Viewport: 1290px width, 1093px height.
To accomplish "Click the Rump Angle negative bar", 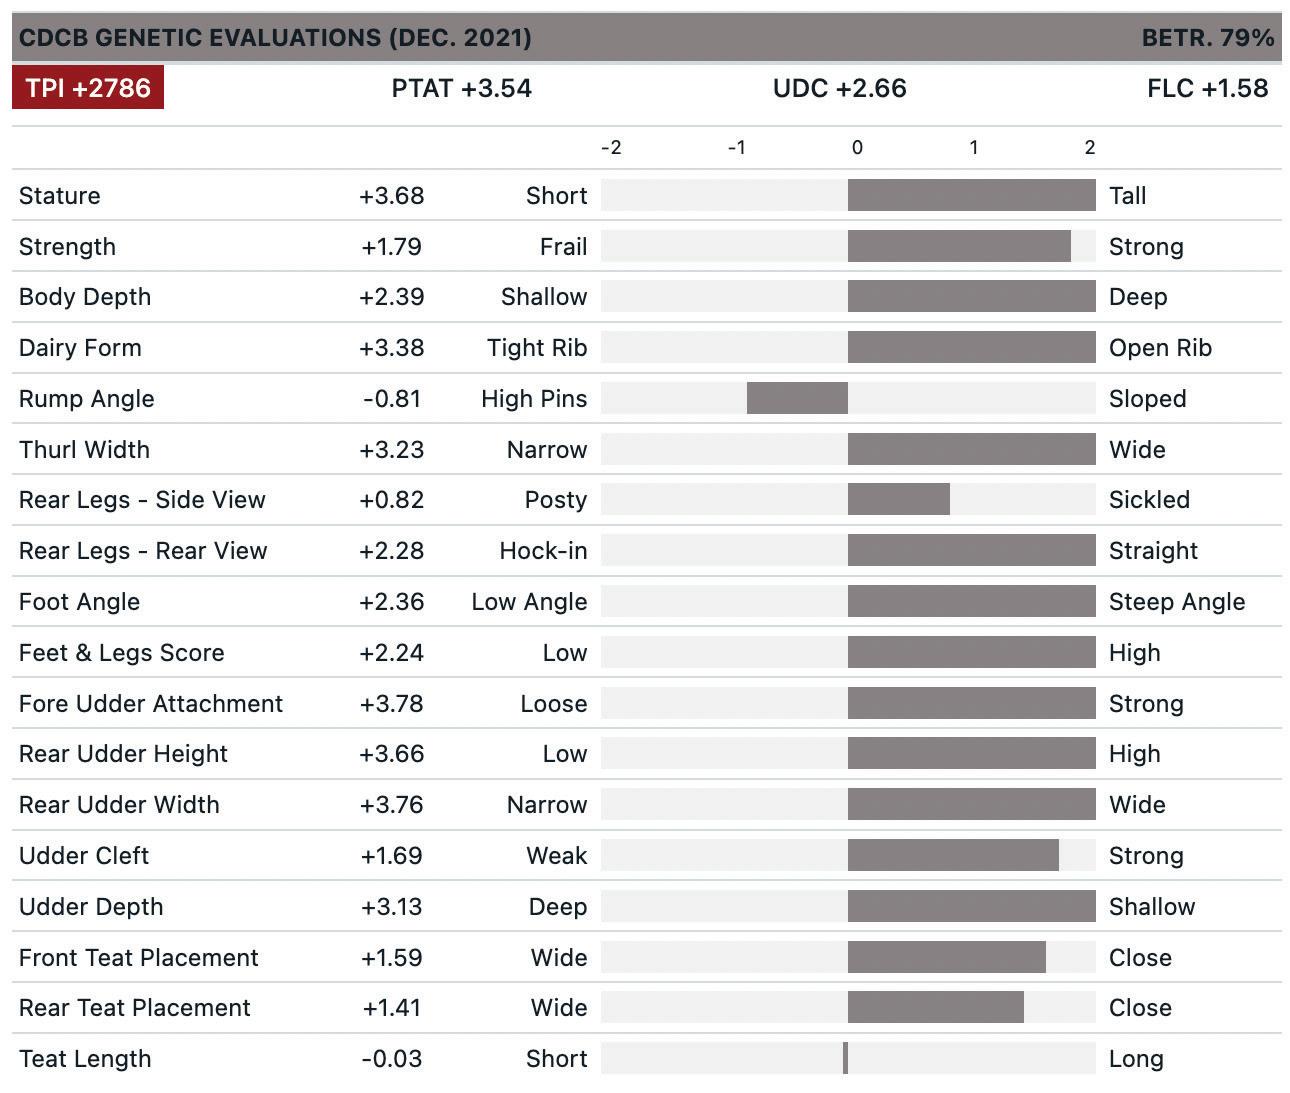I will (797, 398).
